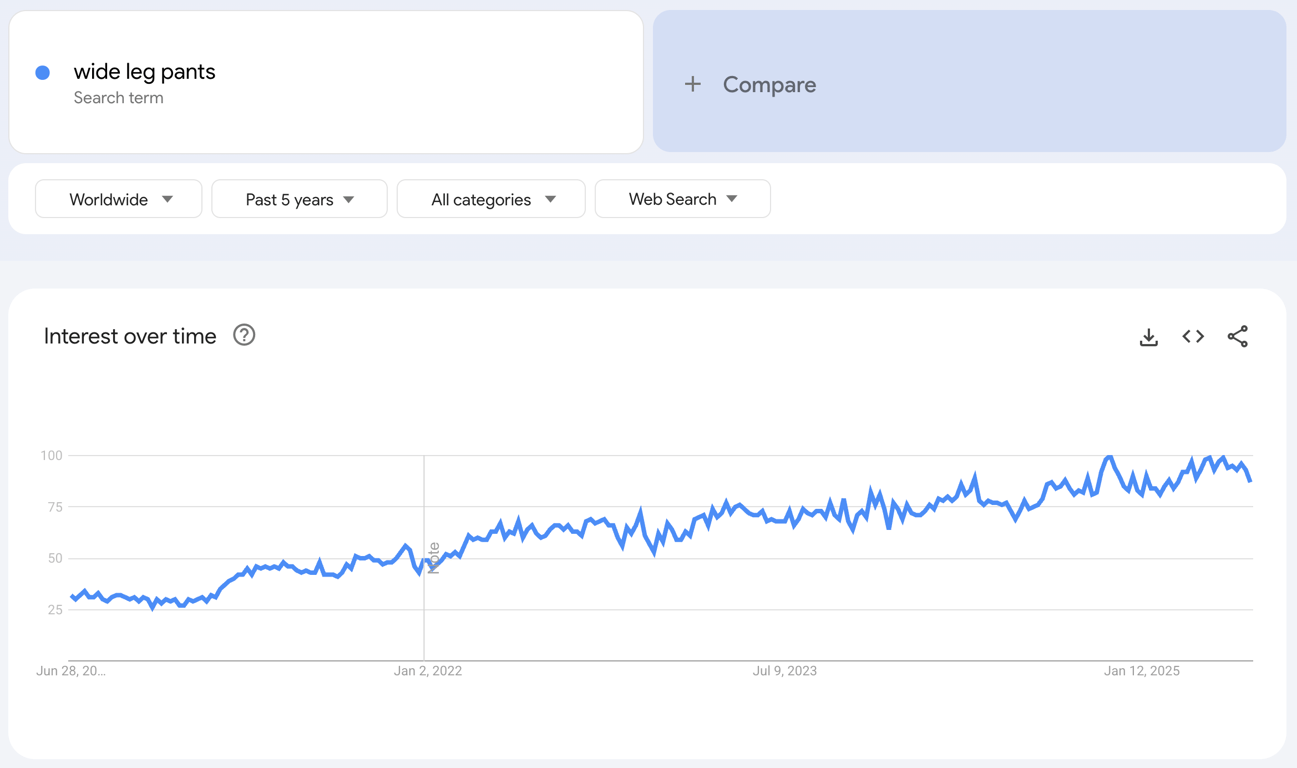Open help tooltip beside Interest over time
The image size is (1297, 768).
[244, 335]
